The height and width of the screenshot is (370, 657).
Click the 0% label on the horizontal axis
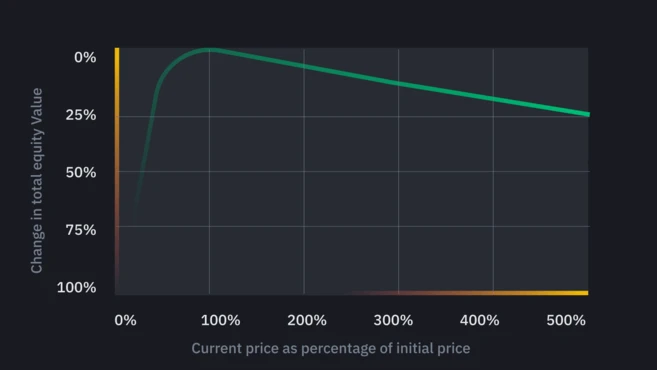click(x=125, y=321)
